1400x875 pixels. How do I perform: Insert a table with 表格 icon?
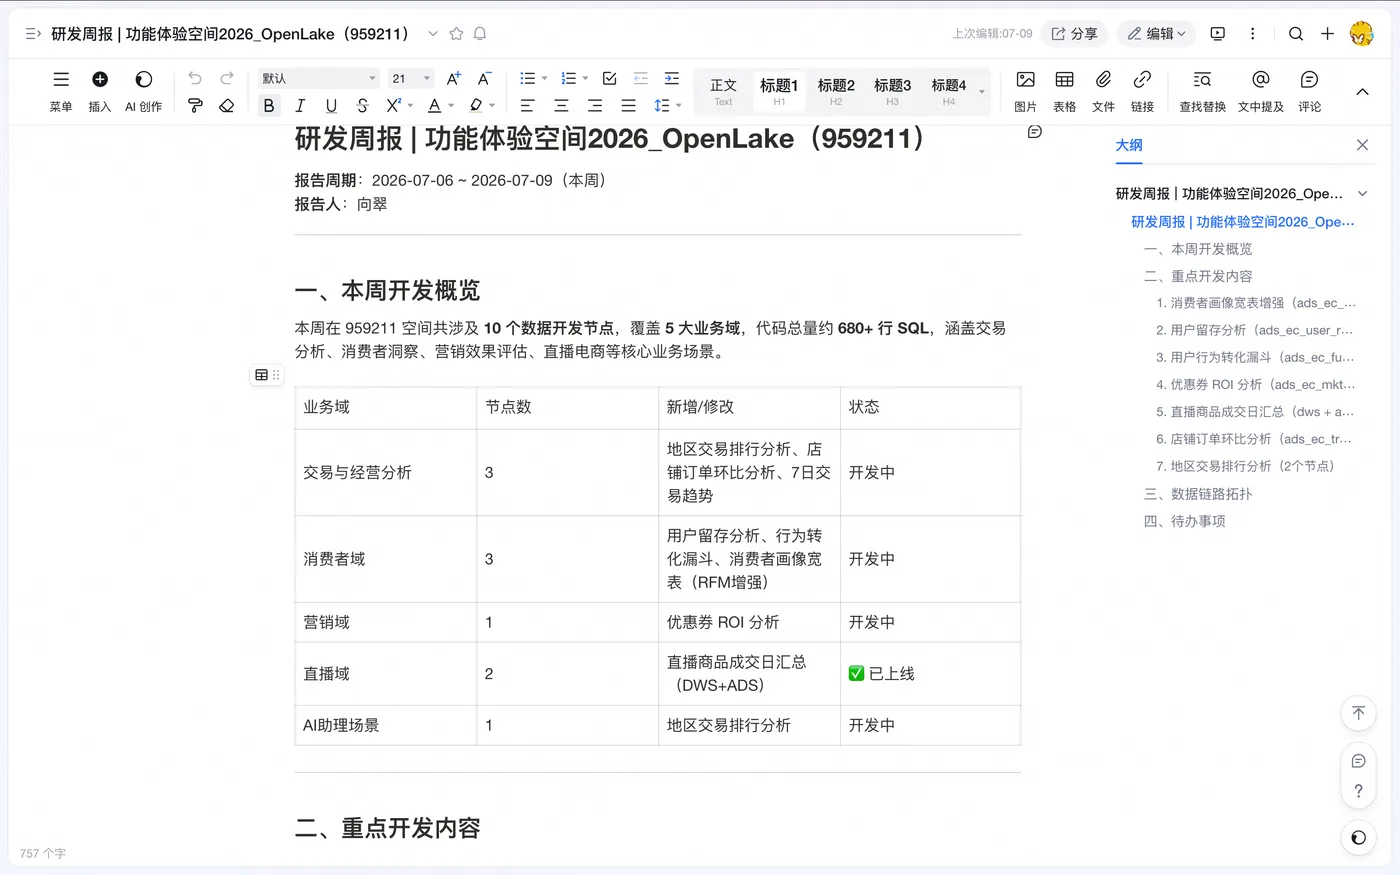tap(1064, 91)
